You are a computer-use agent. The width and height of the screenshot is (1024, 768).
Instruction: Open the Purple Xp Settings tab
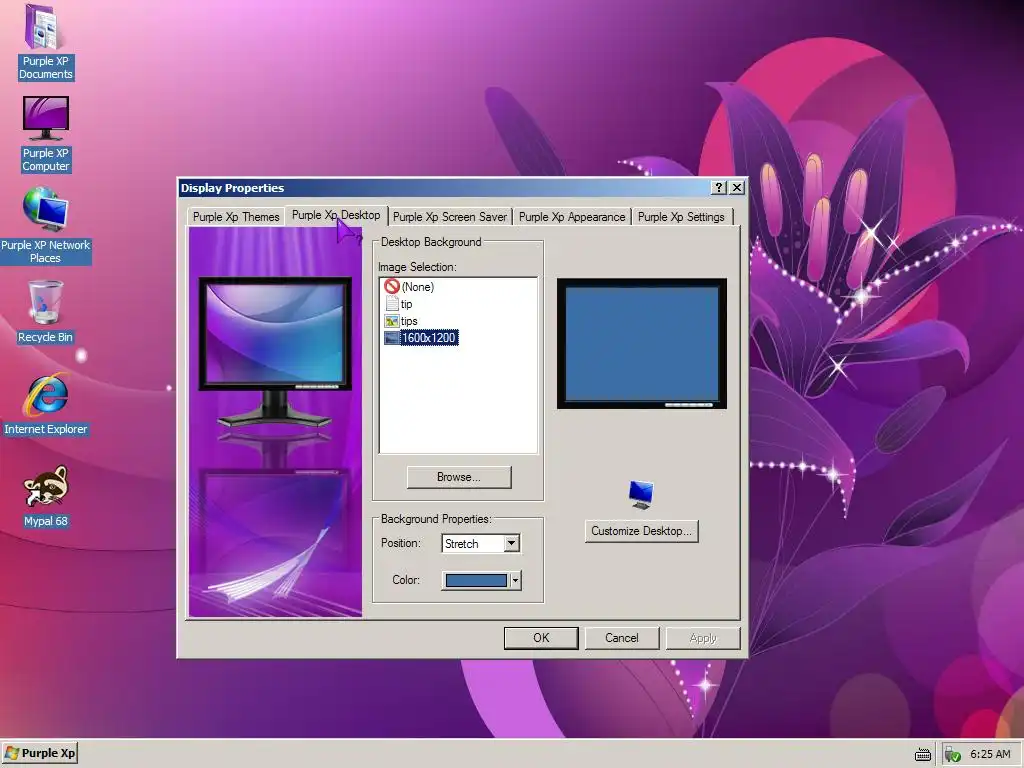[x=681, y=217]
